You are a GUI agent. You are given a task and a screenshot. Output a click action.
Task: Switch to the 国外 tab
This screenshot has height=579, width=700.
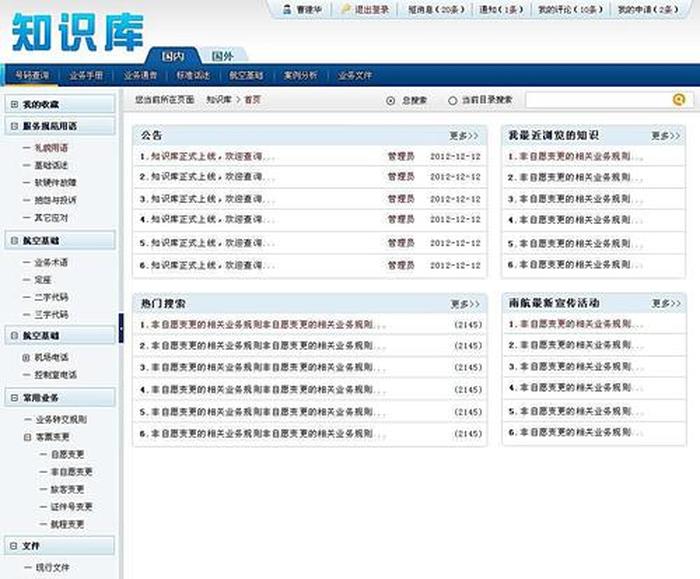point(222,56)
